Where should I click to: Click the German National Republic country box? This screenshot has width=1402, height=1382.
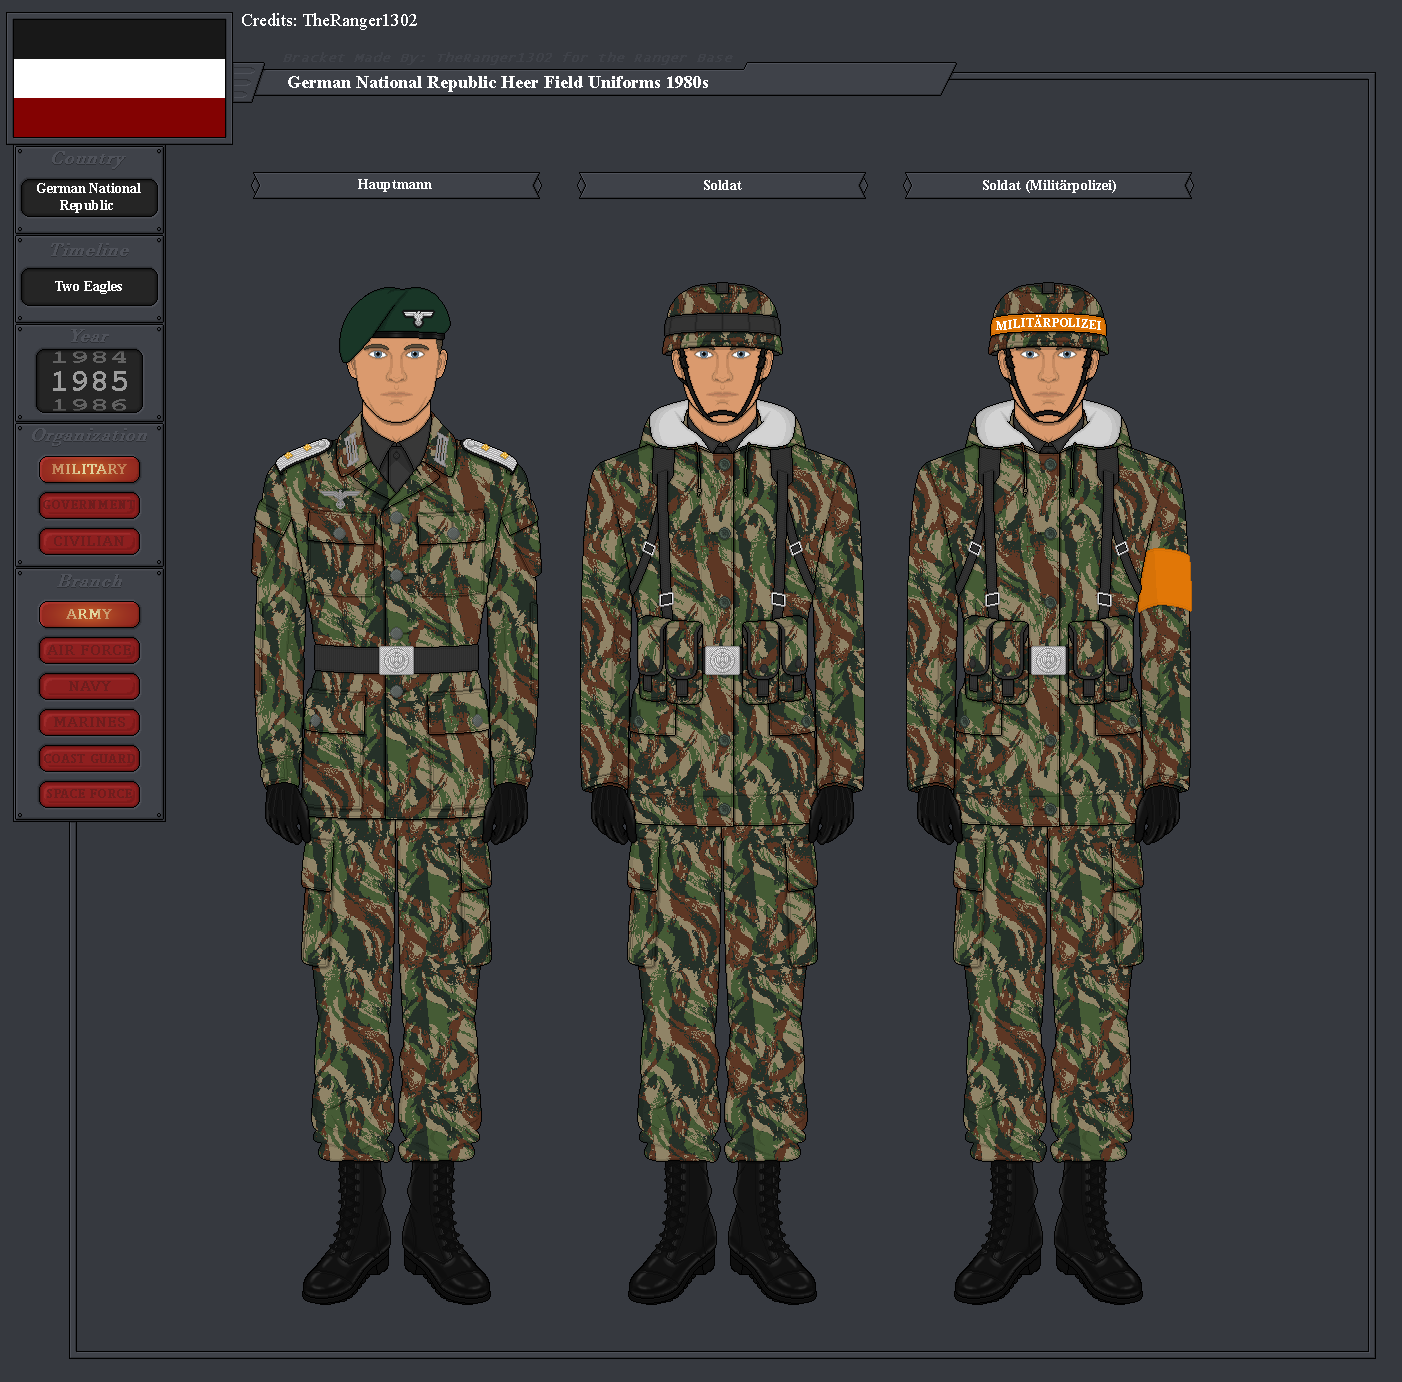click(x=89, y=197)
